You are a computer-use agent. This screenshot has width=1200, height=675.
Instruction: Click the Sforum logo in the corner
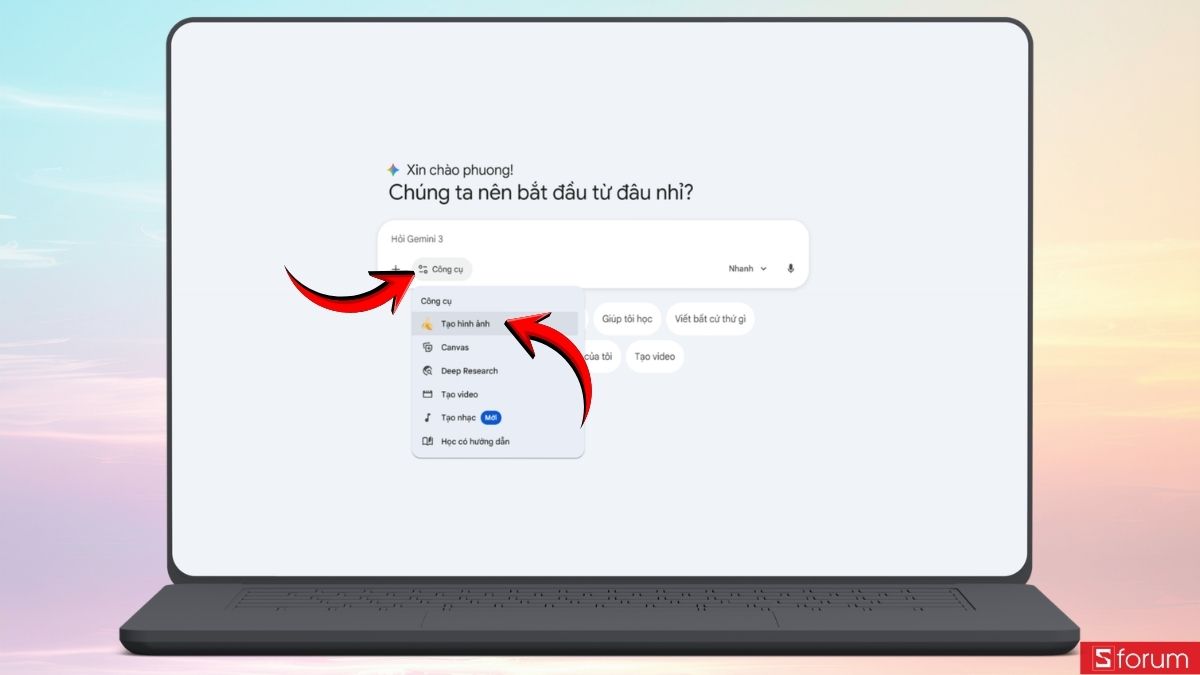tap(1139, 659)
